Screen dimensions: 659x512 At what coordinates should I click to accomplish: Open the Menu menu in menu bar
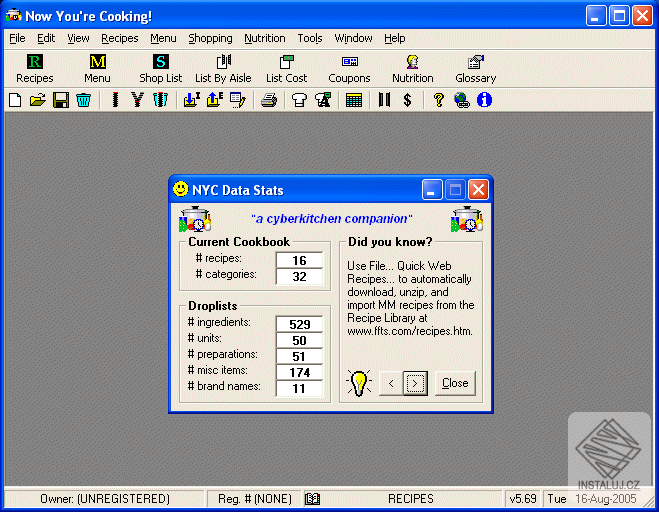(x=163, y=38)
